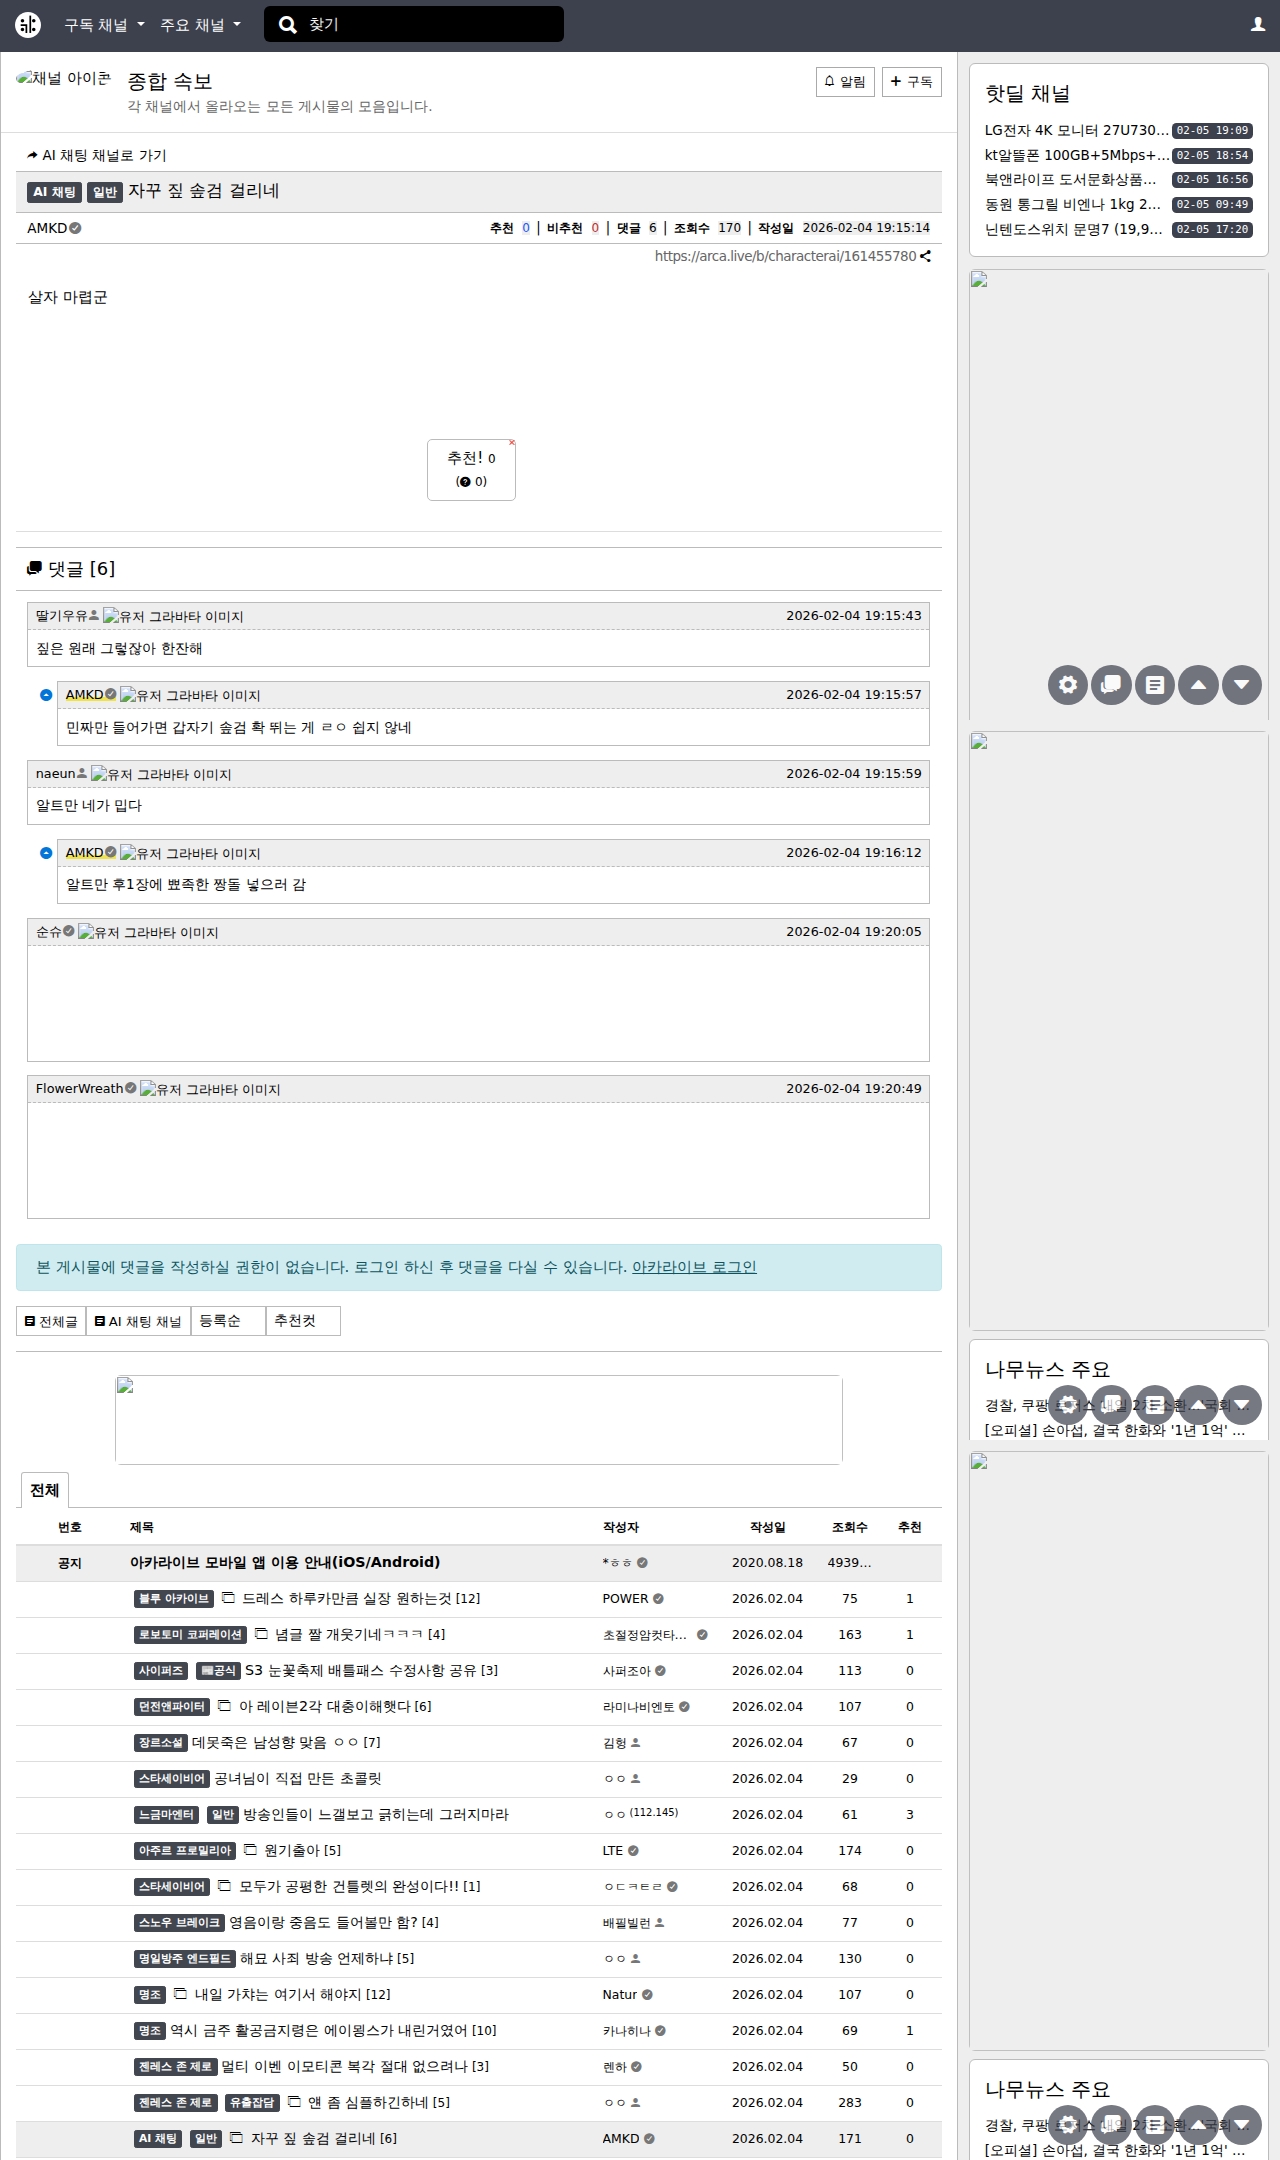Collapse AMKD's reply posted at 19:15:57
1280x2160 pixels.
(46, 695)
